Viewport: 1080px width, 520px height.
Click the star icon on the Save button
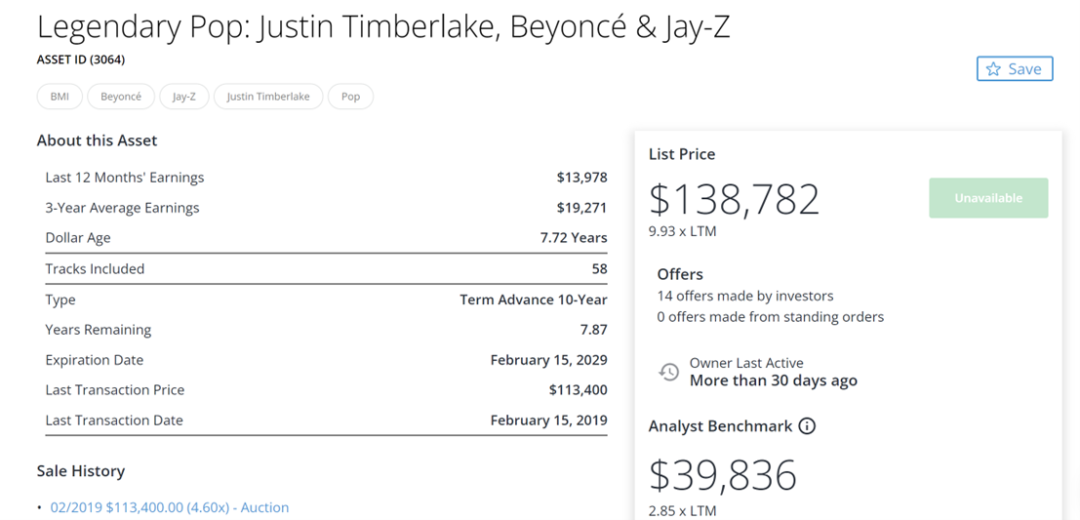993,69
